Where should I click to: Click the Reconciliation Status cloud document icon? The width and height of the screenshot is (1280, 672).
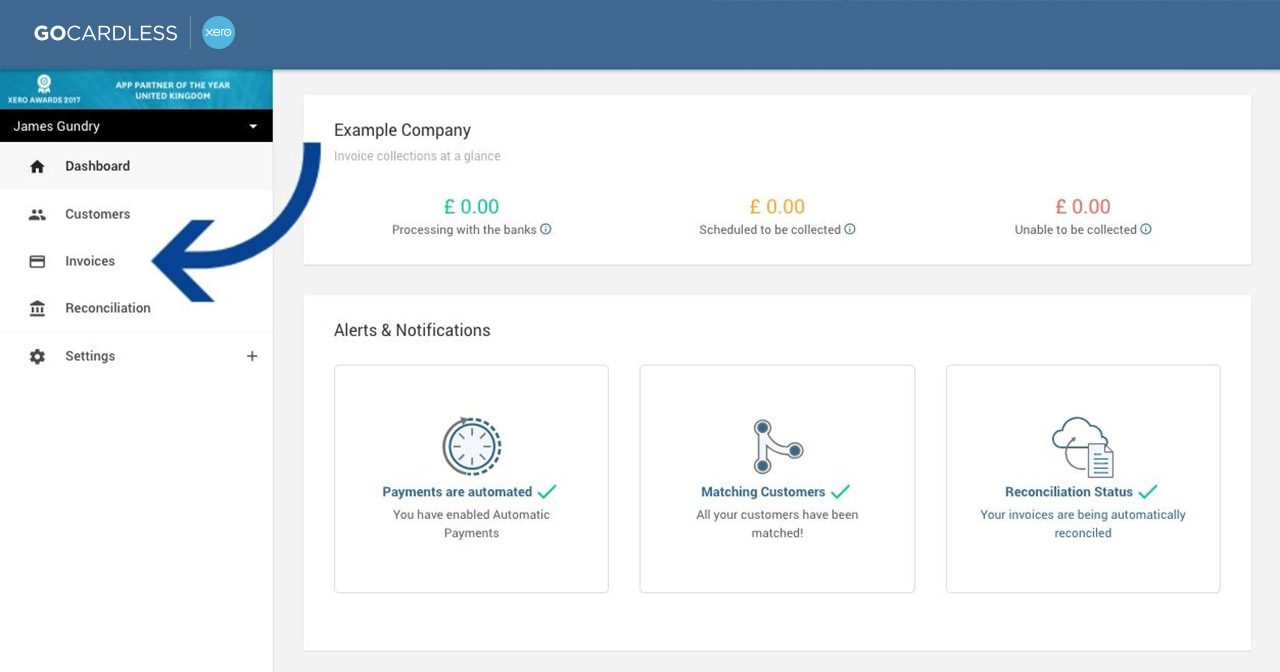1083,447
